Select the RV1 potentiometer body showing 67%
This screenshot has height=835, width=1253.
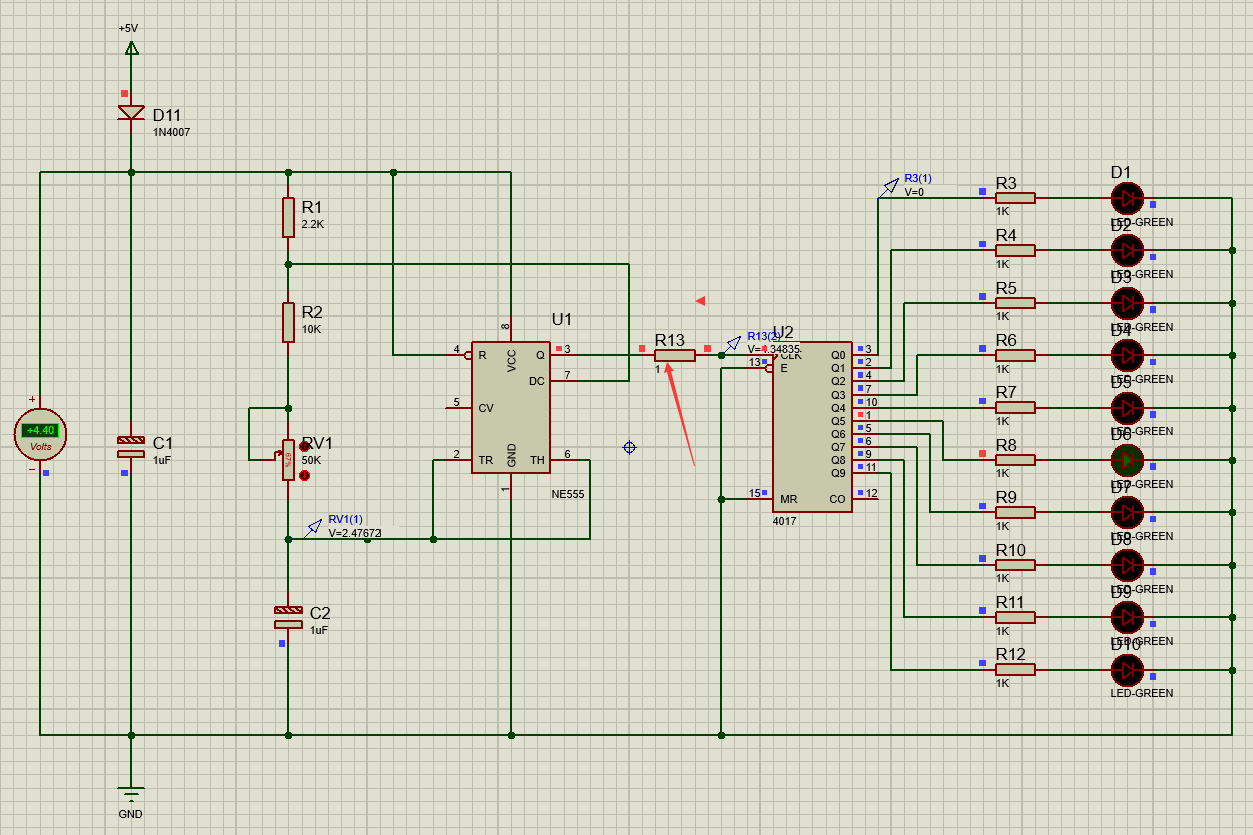click(288, 459)
